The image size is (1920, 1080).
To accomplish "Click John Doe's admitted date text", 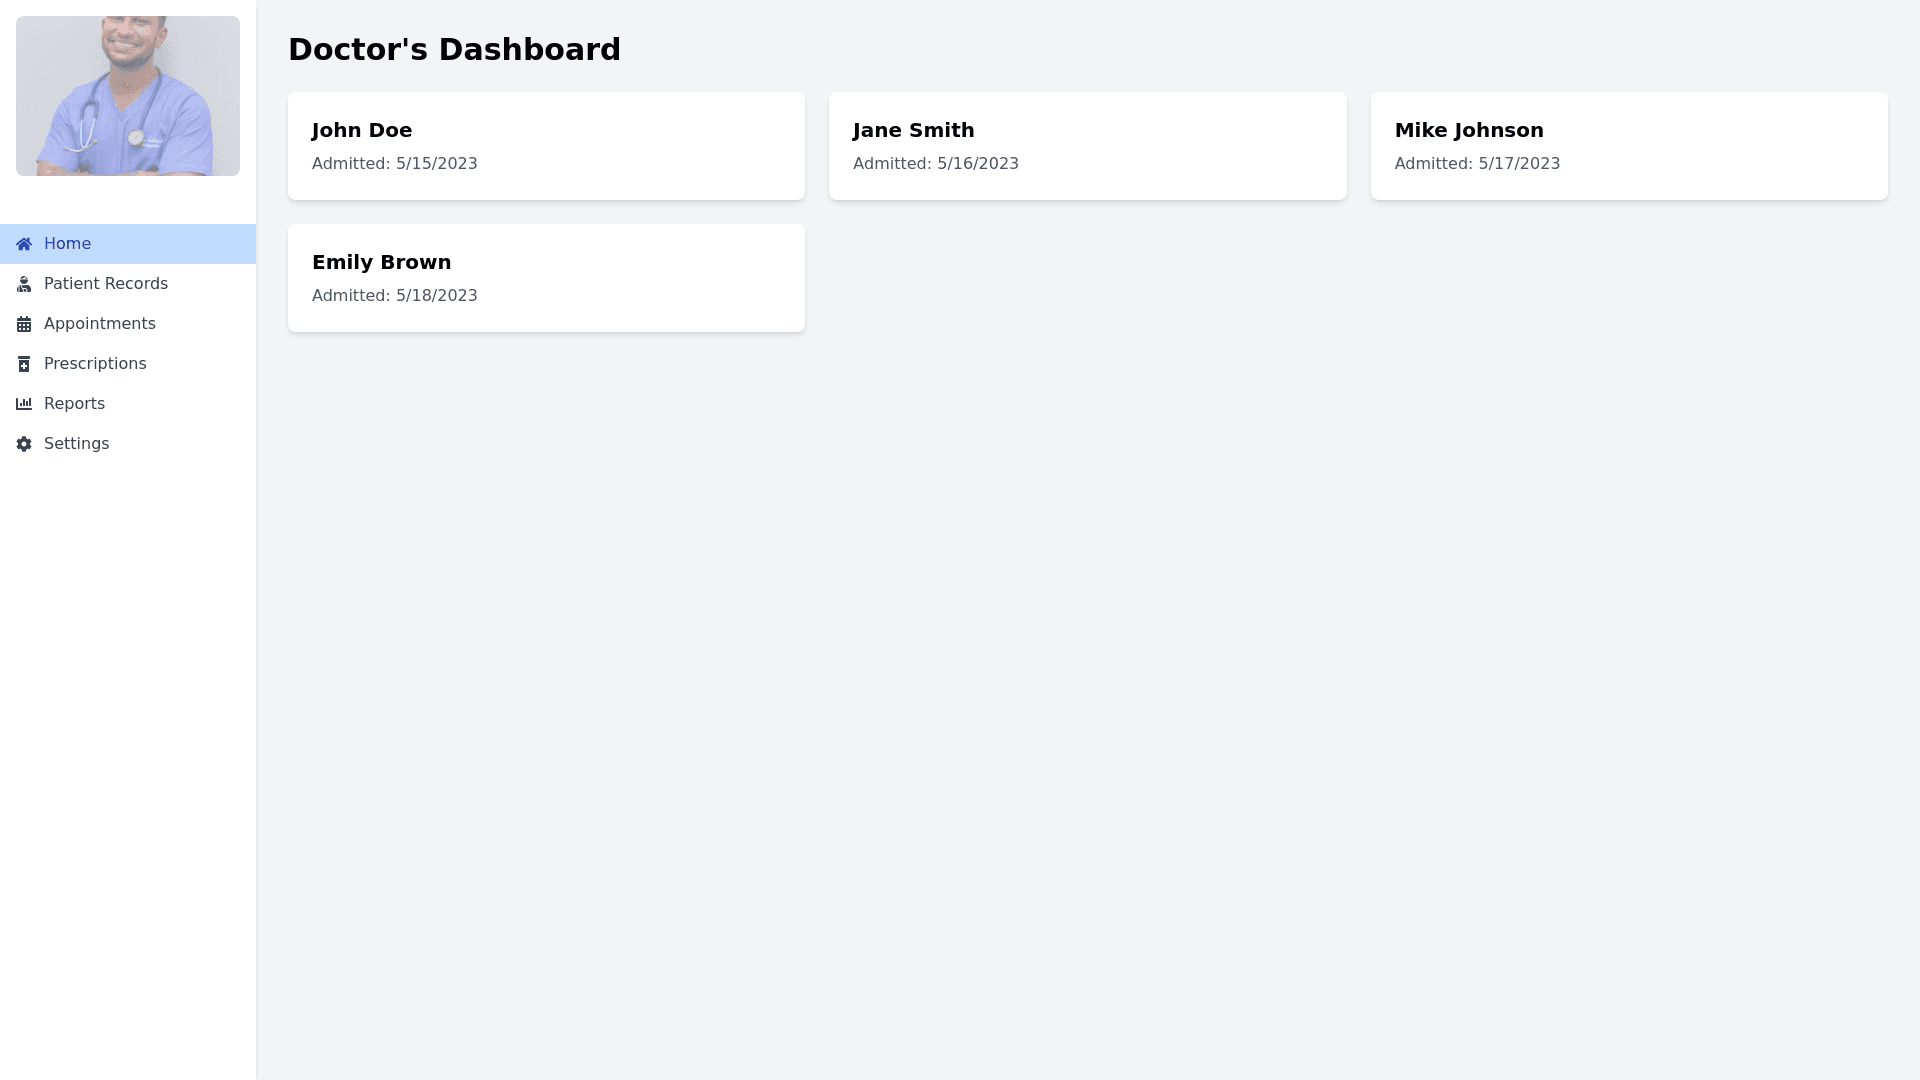I will 394,164.
